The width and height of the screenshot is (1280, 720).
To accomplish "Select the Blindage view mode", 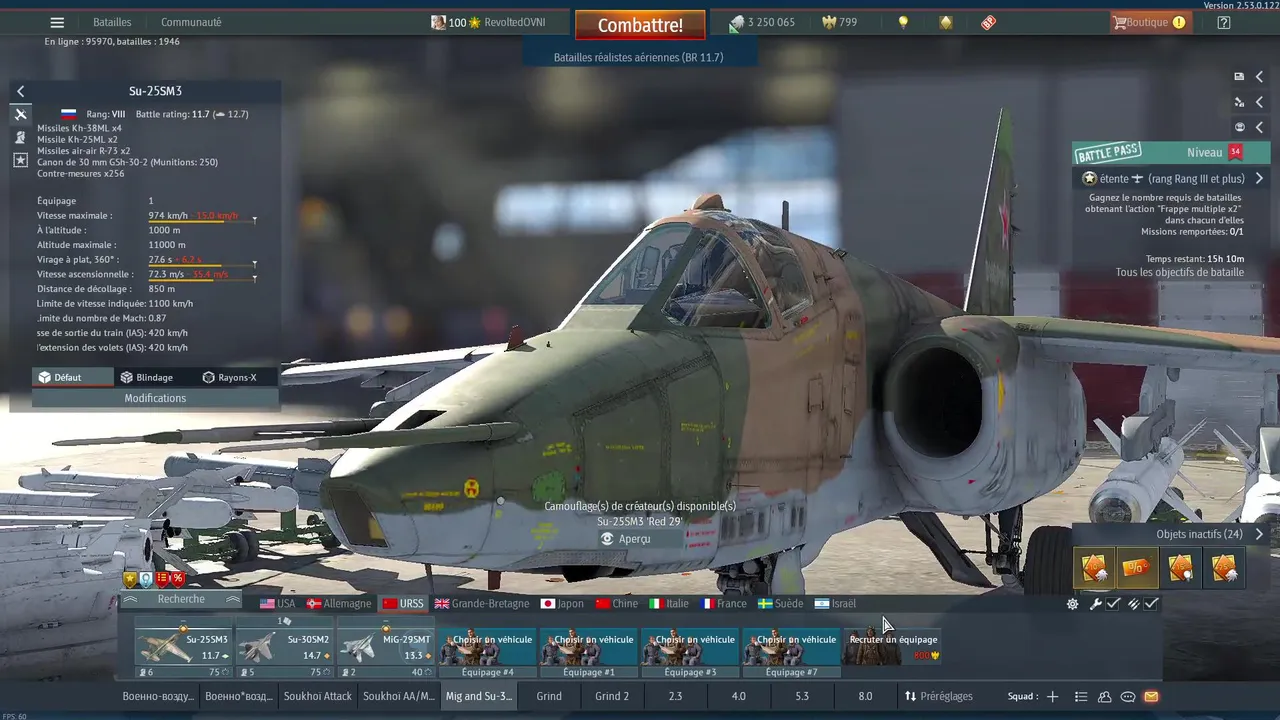I will pos(147,377).
